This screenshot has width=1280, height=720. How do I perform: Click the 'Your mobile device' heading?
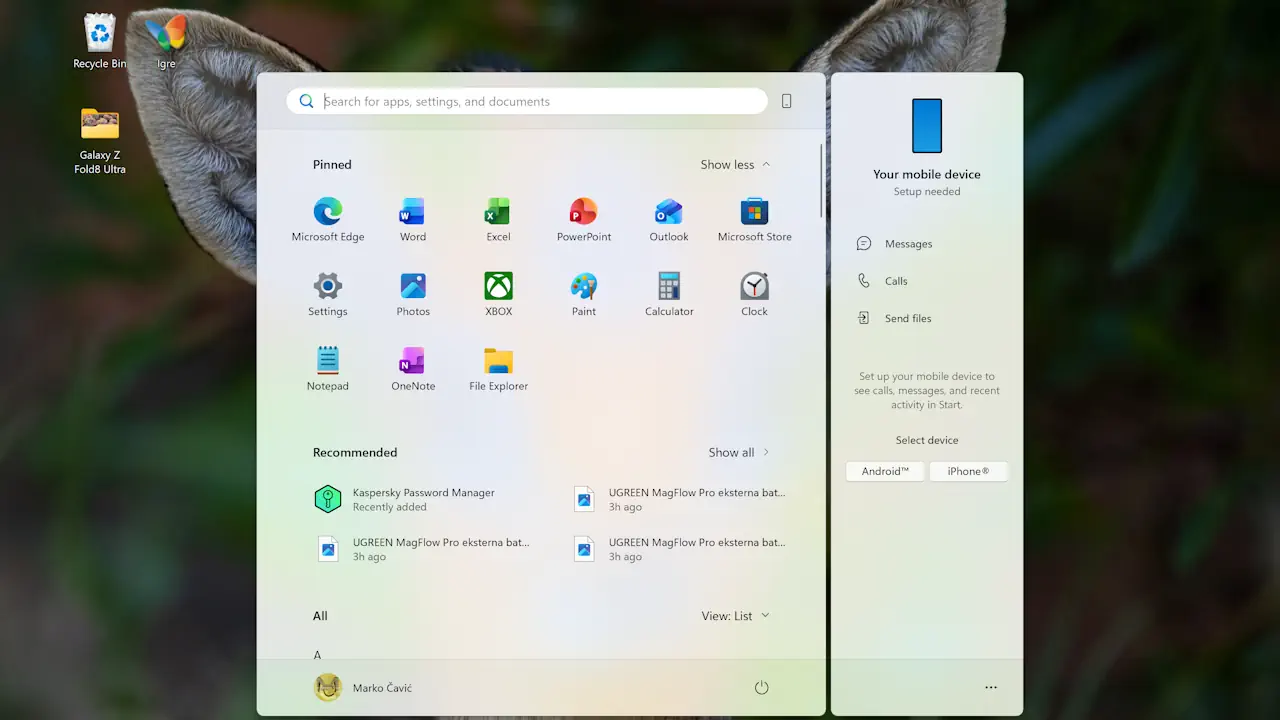point(927,174)
